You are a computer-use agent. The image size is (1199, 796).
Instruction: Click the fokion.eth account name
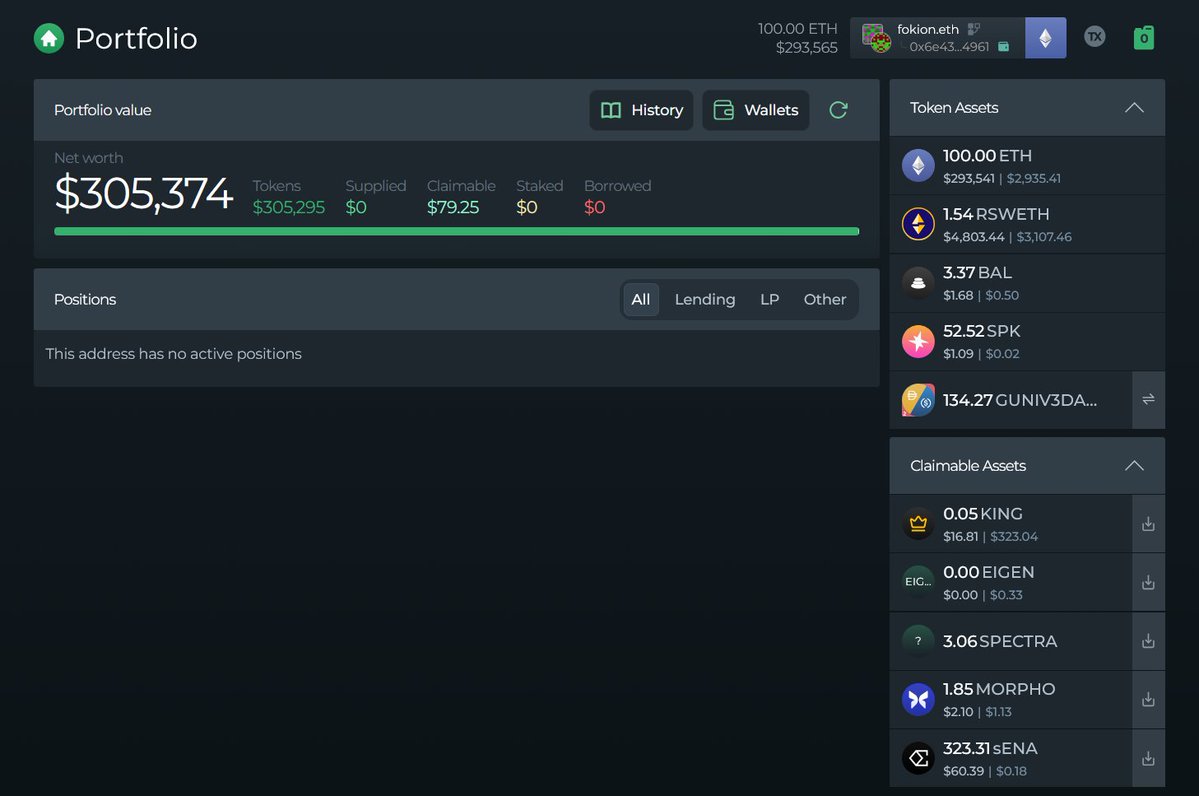[x=928, y=29]
